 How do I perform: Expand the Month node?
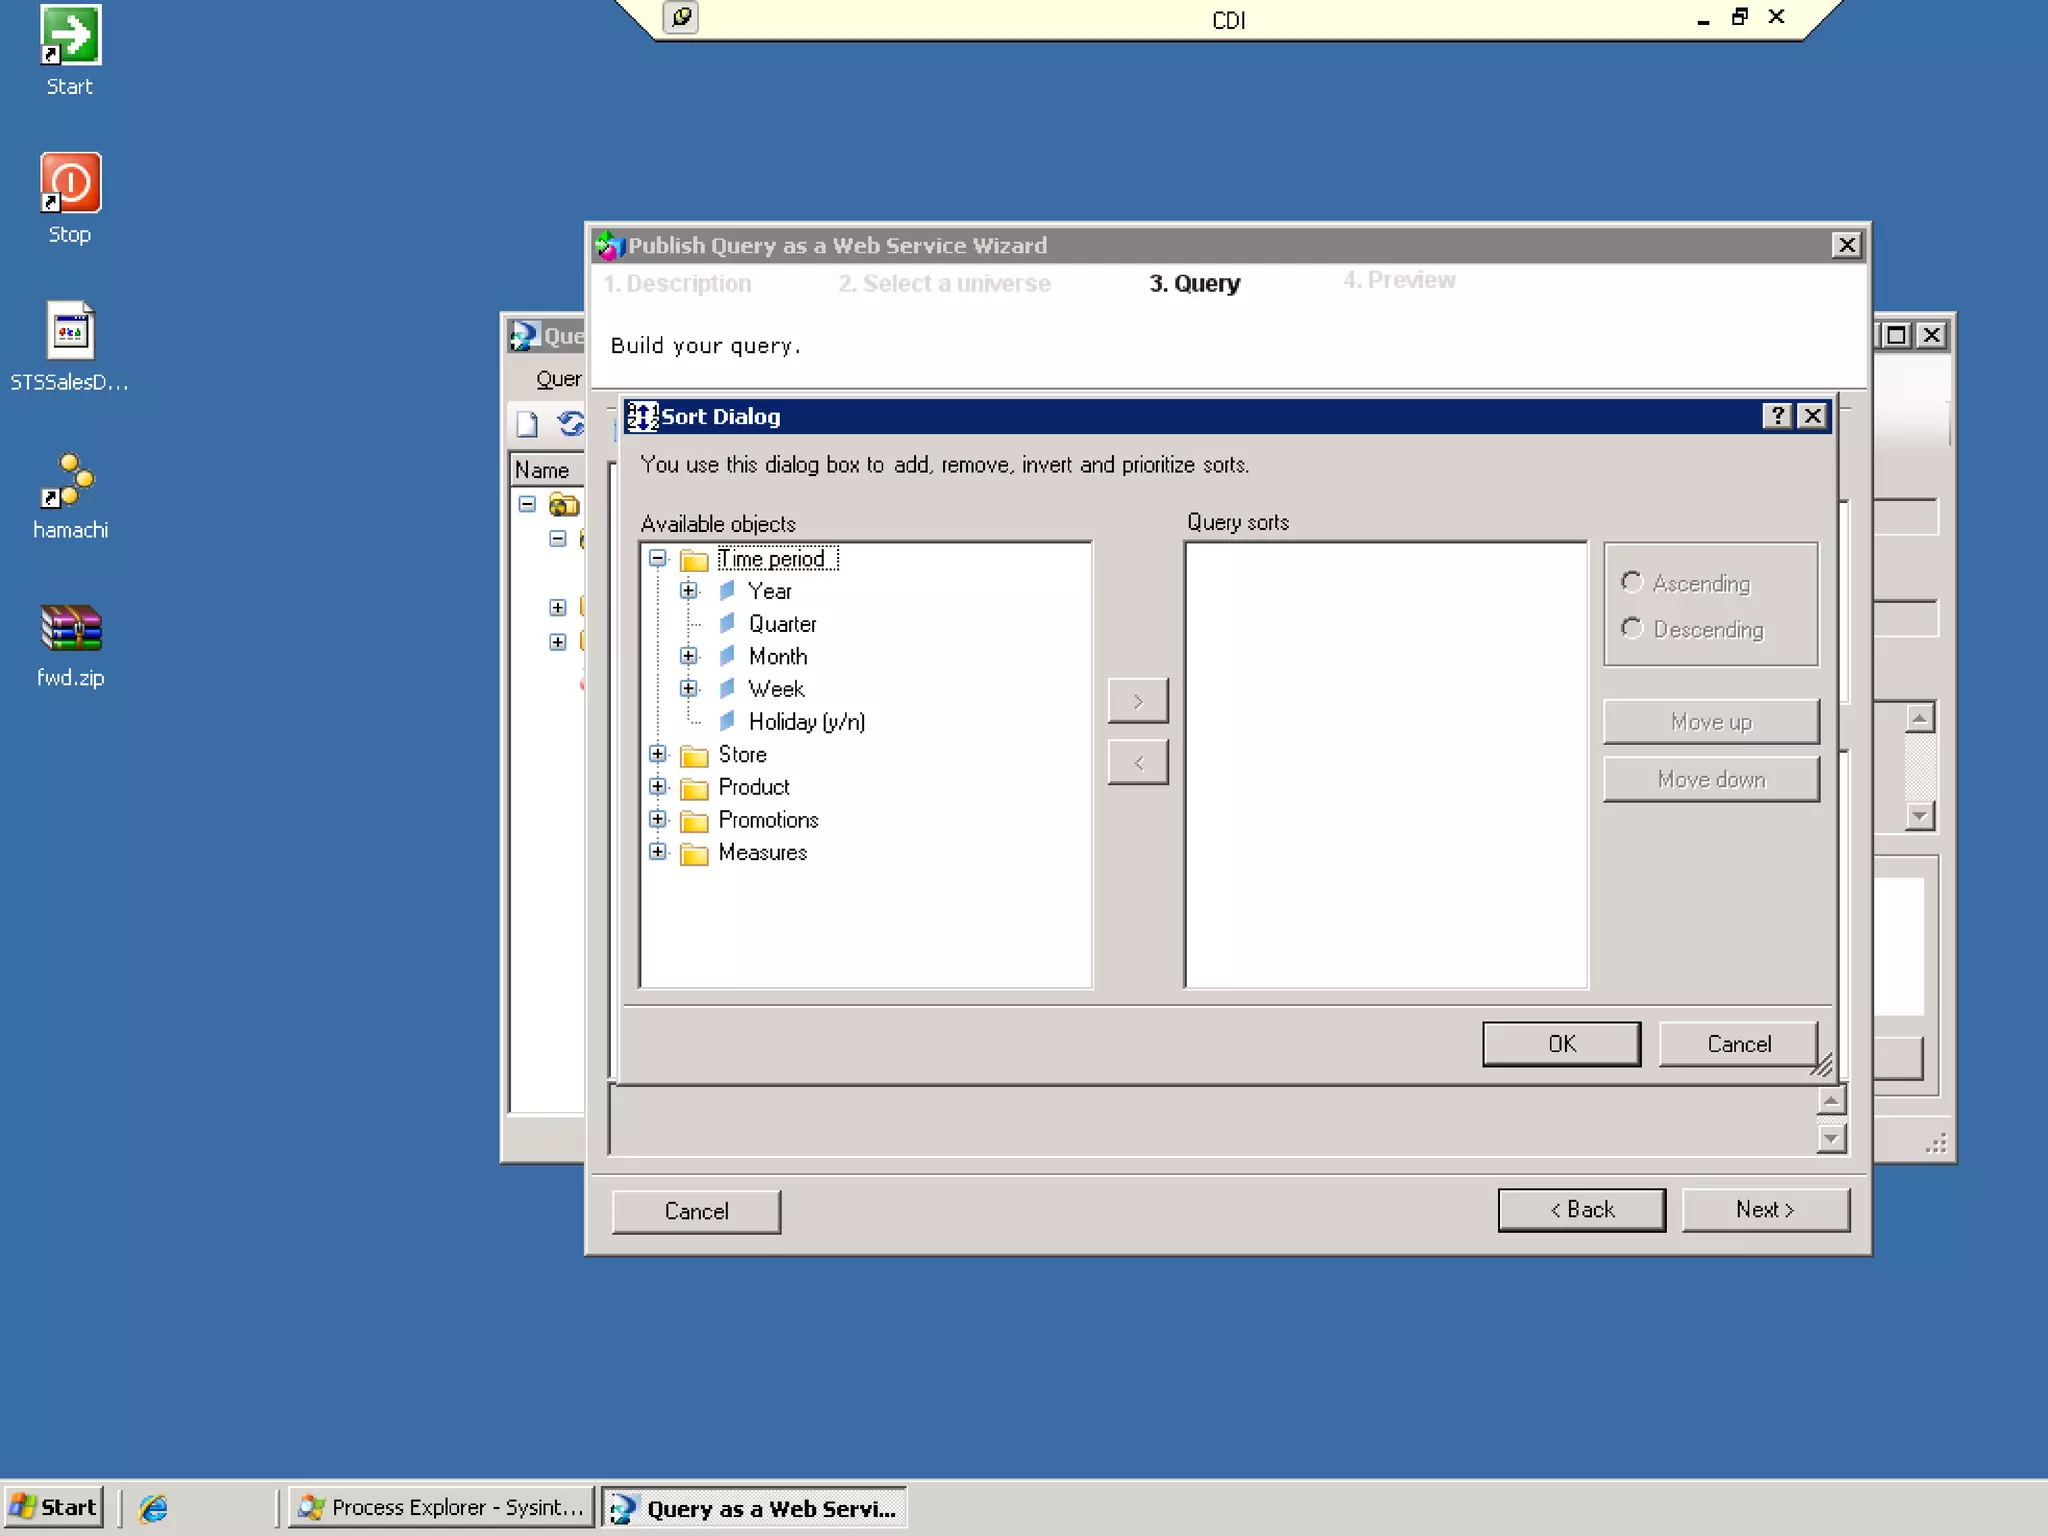pyautogui.click(x=689, y=656)
